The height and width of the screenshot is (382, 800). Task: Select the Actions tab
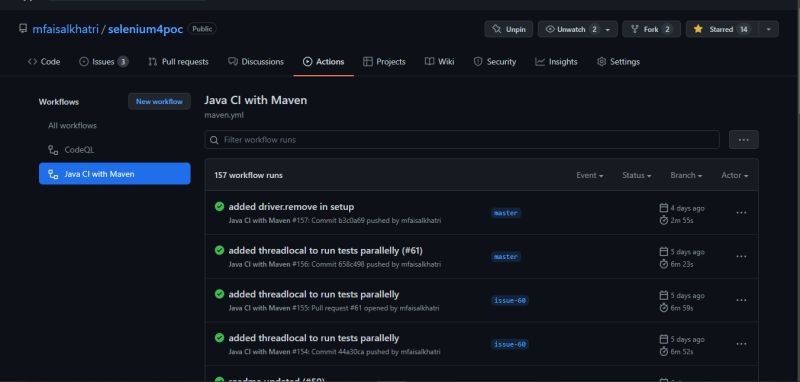tap(323, 62)
